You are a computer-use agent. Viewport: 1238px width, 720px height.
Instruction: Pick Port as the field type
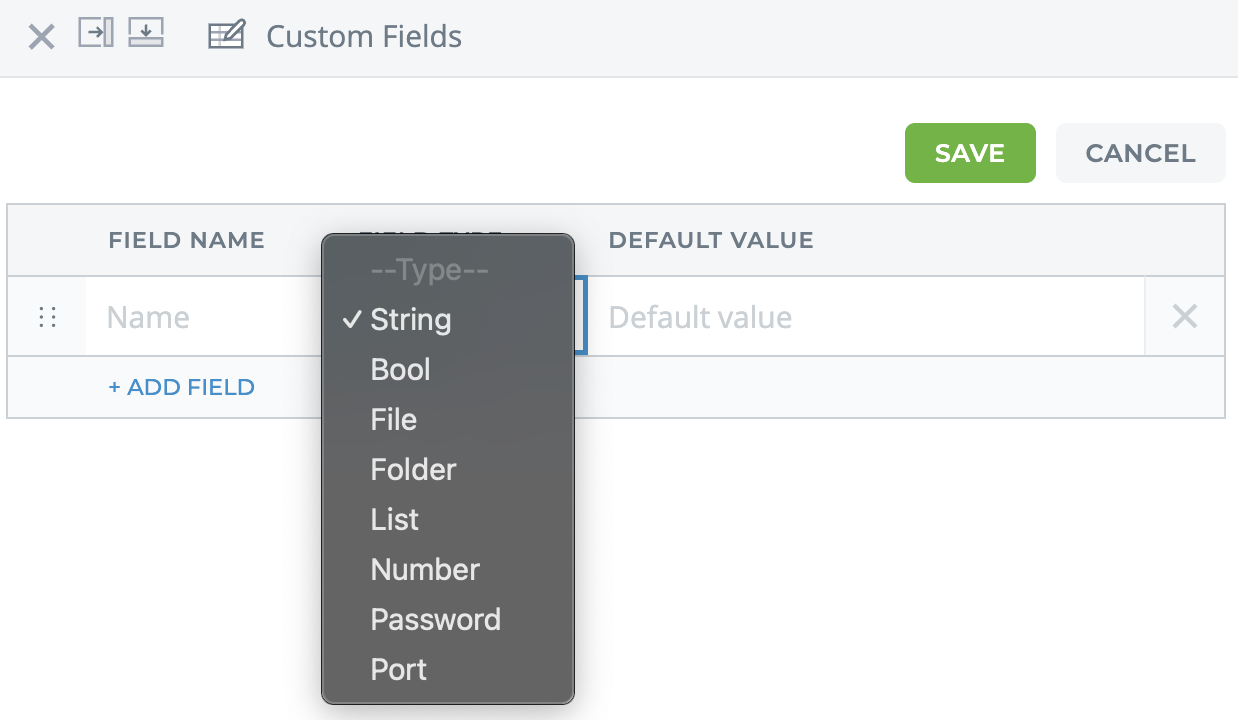397,669
